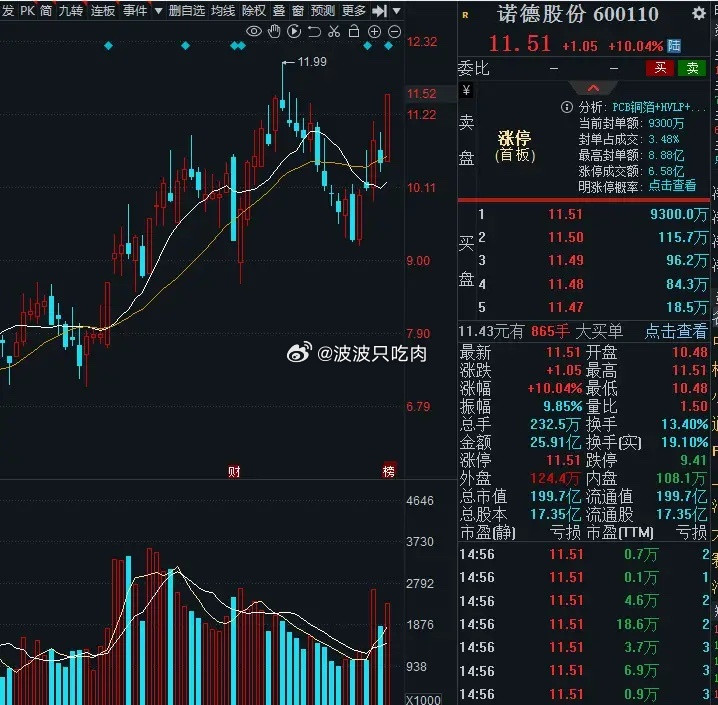Open the PK comparison tab
The width and height of the screenshot is (718, 705).
click(x=27, y=10)
